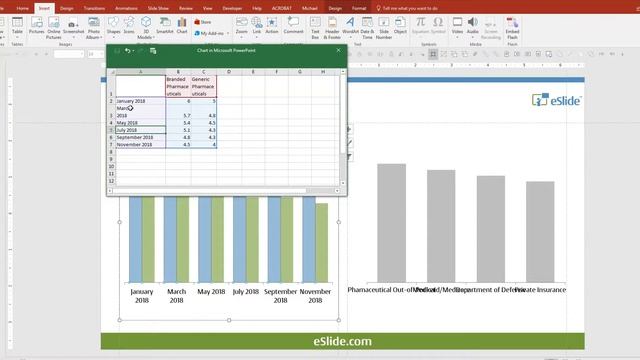Switch to the Design tab
The image size is (640, 360).
[67, 8]
